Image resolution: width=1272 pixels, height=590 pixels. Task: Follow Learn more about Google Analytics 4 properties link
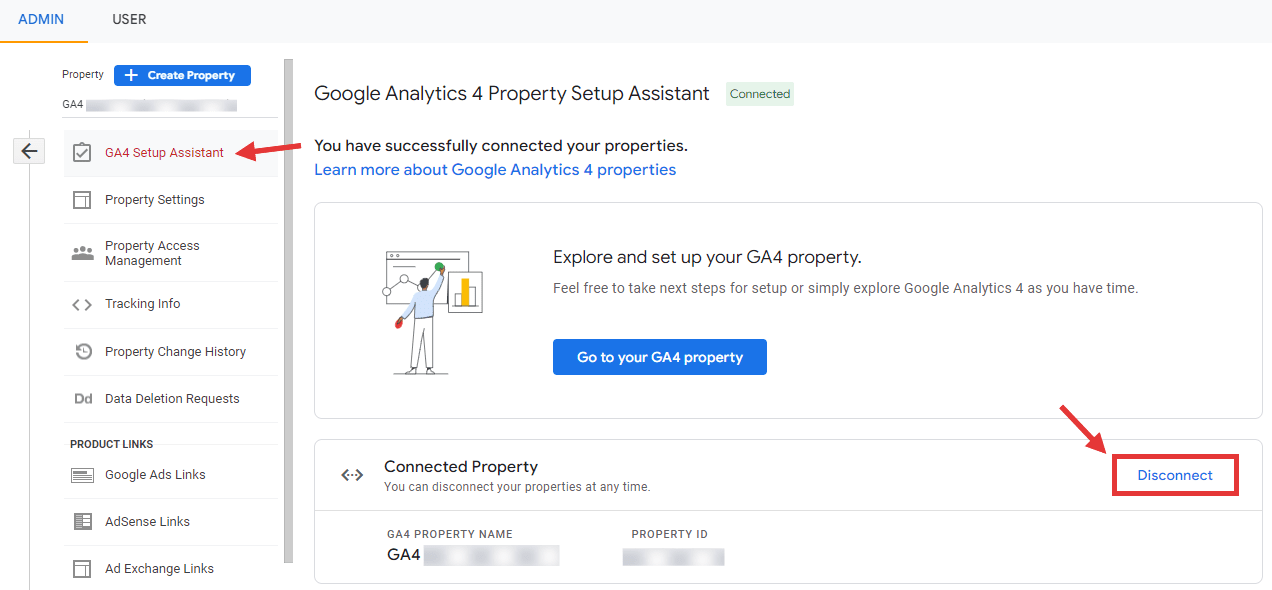pyautogui.click(x=495, y=170)
